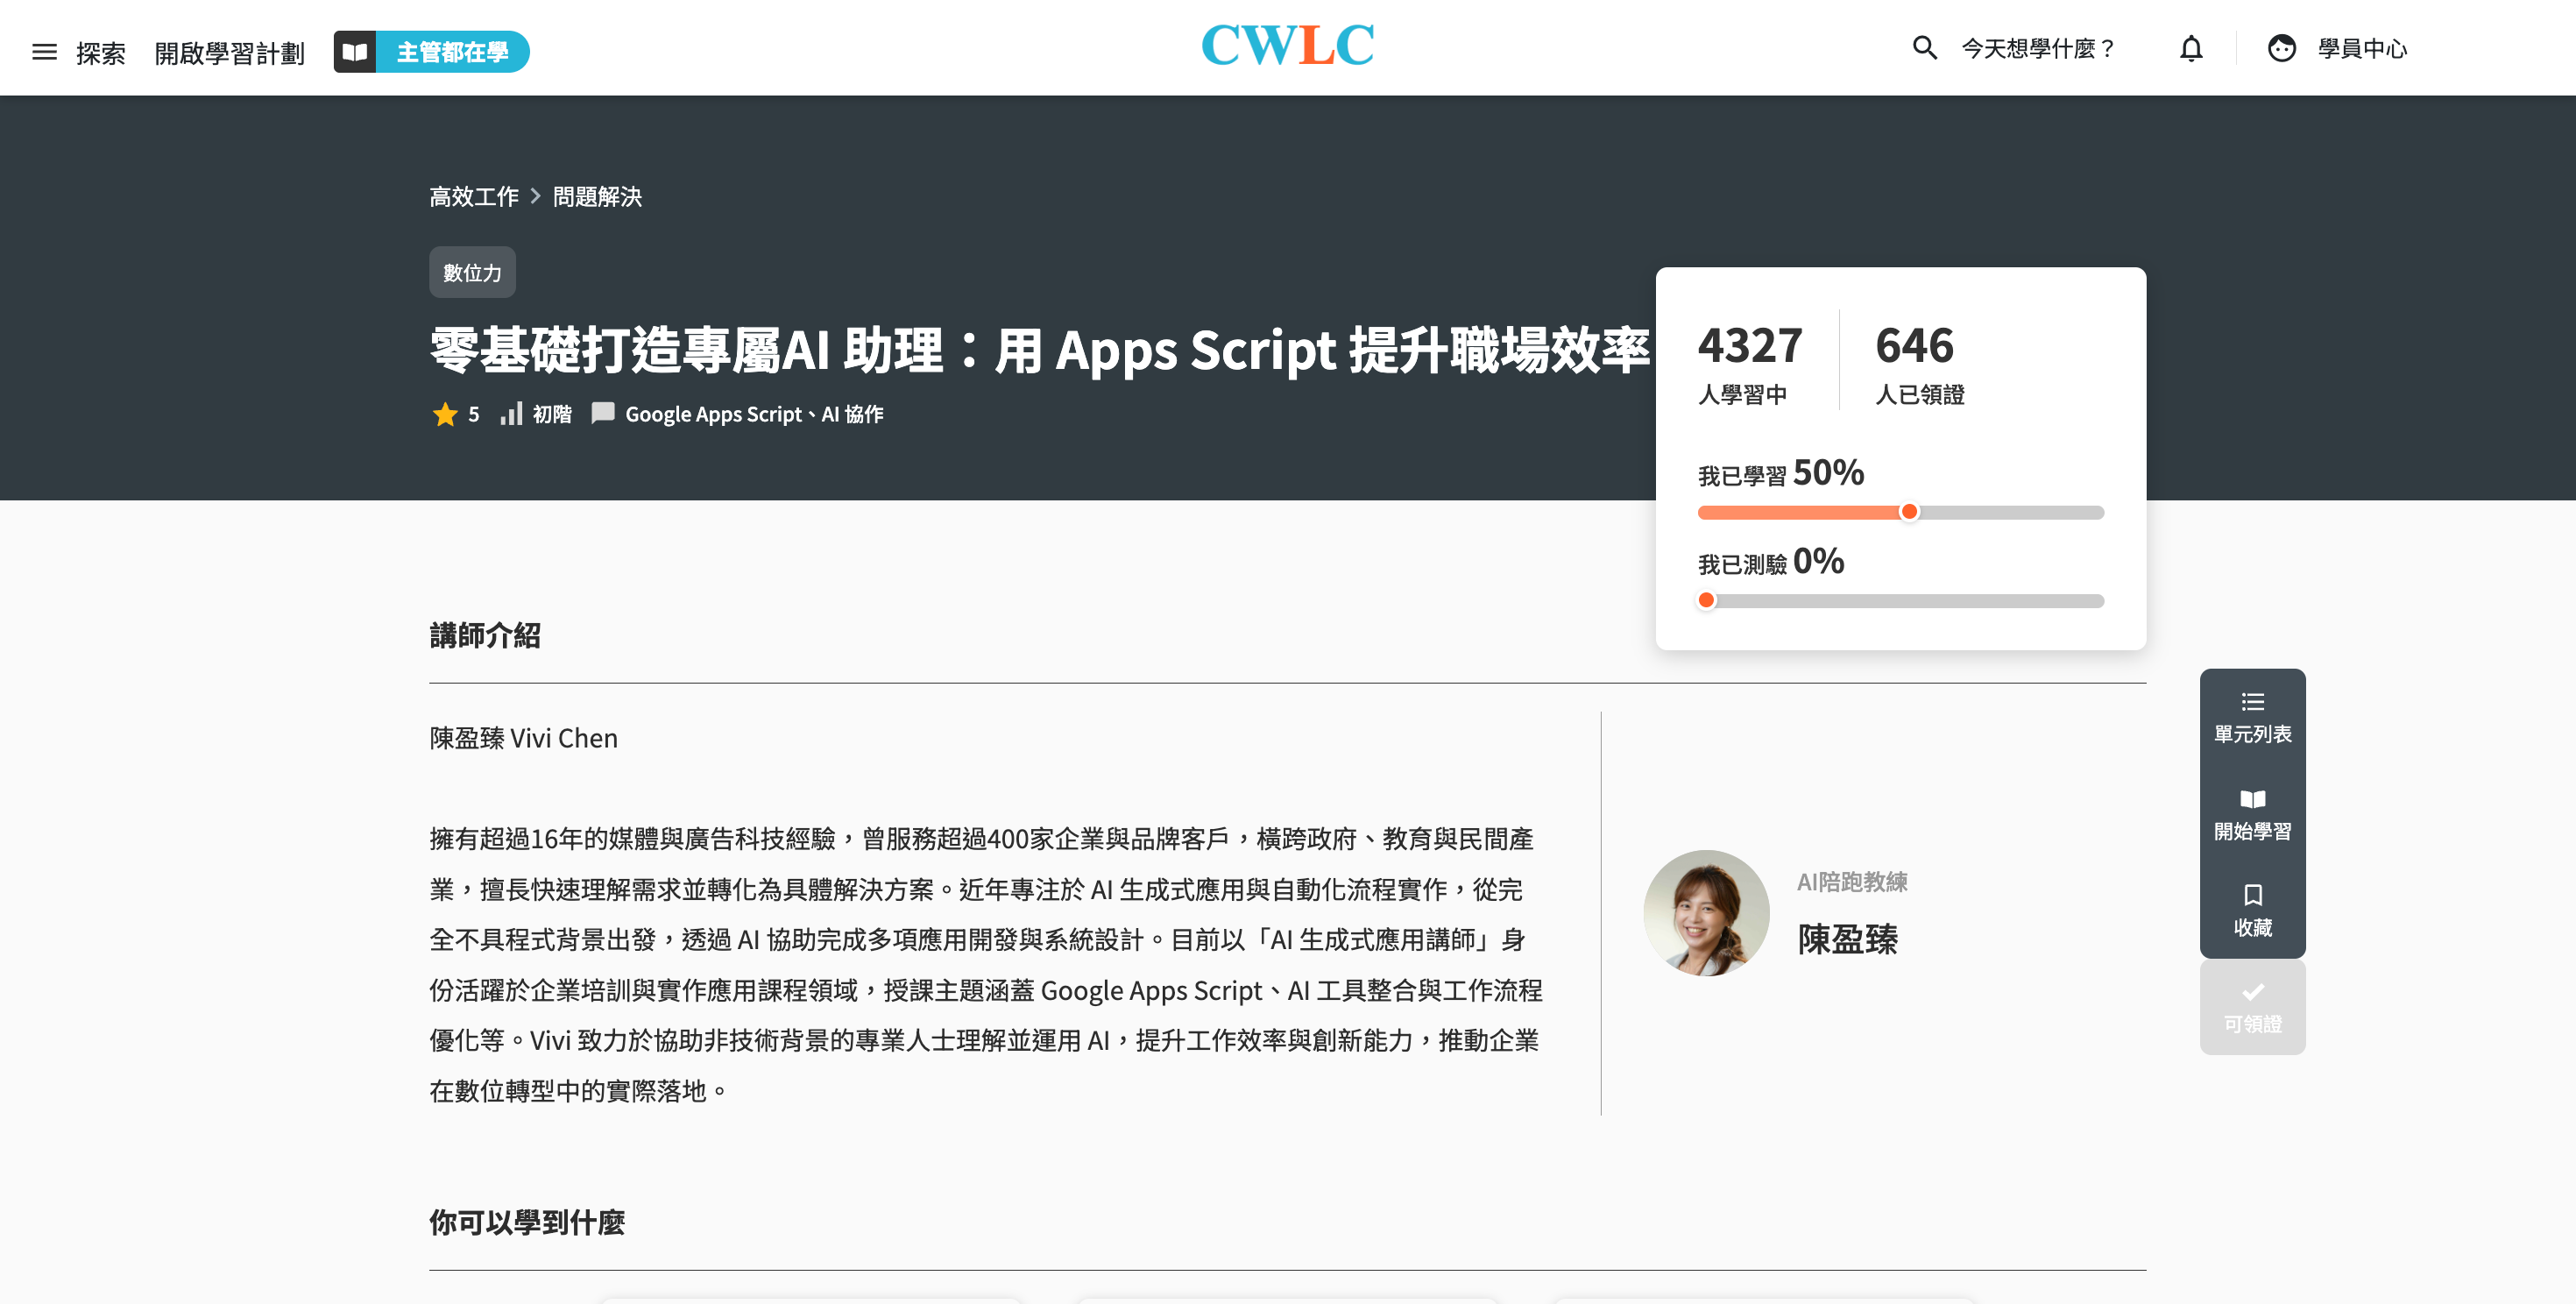Image resolution: width=2576 pixels, height=1304 pixels.
Task: Click the chat bubble icon near Google Apps Script
Action: (603, 413)
